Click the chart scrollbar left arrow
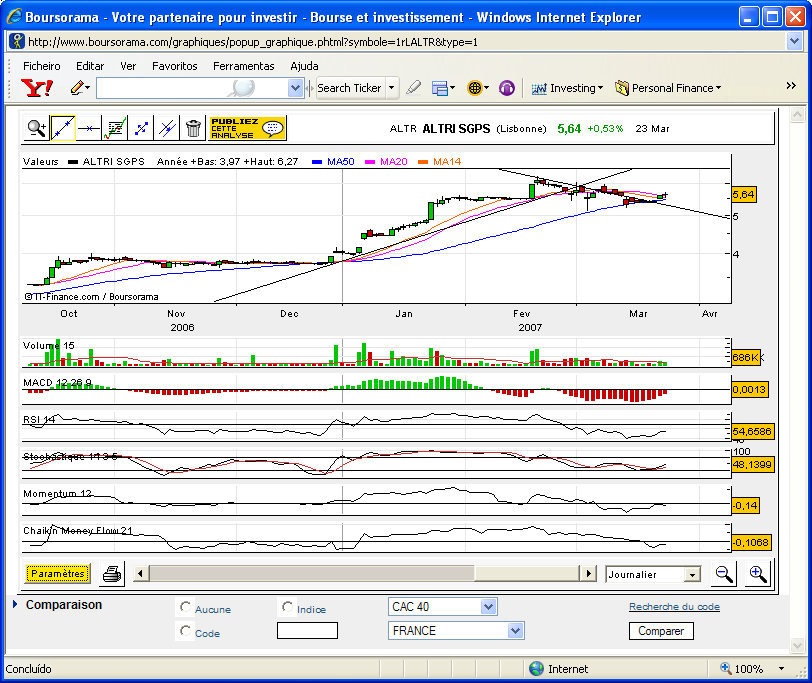 pyautogui.click(x=140, y=574)
